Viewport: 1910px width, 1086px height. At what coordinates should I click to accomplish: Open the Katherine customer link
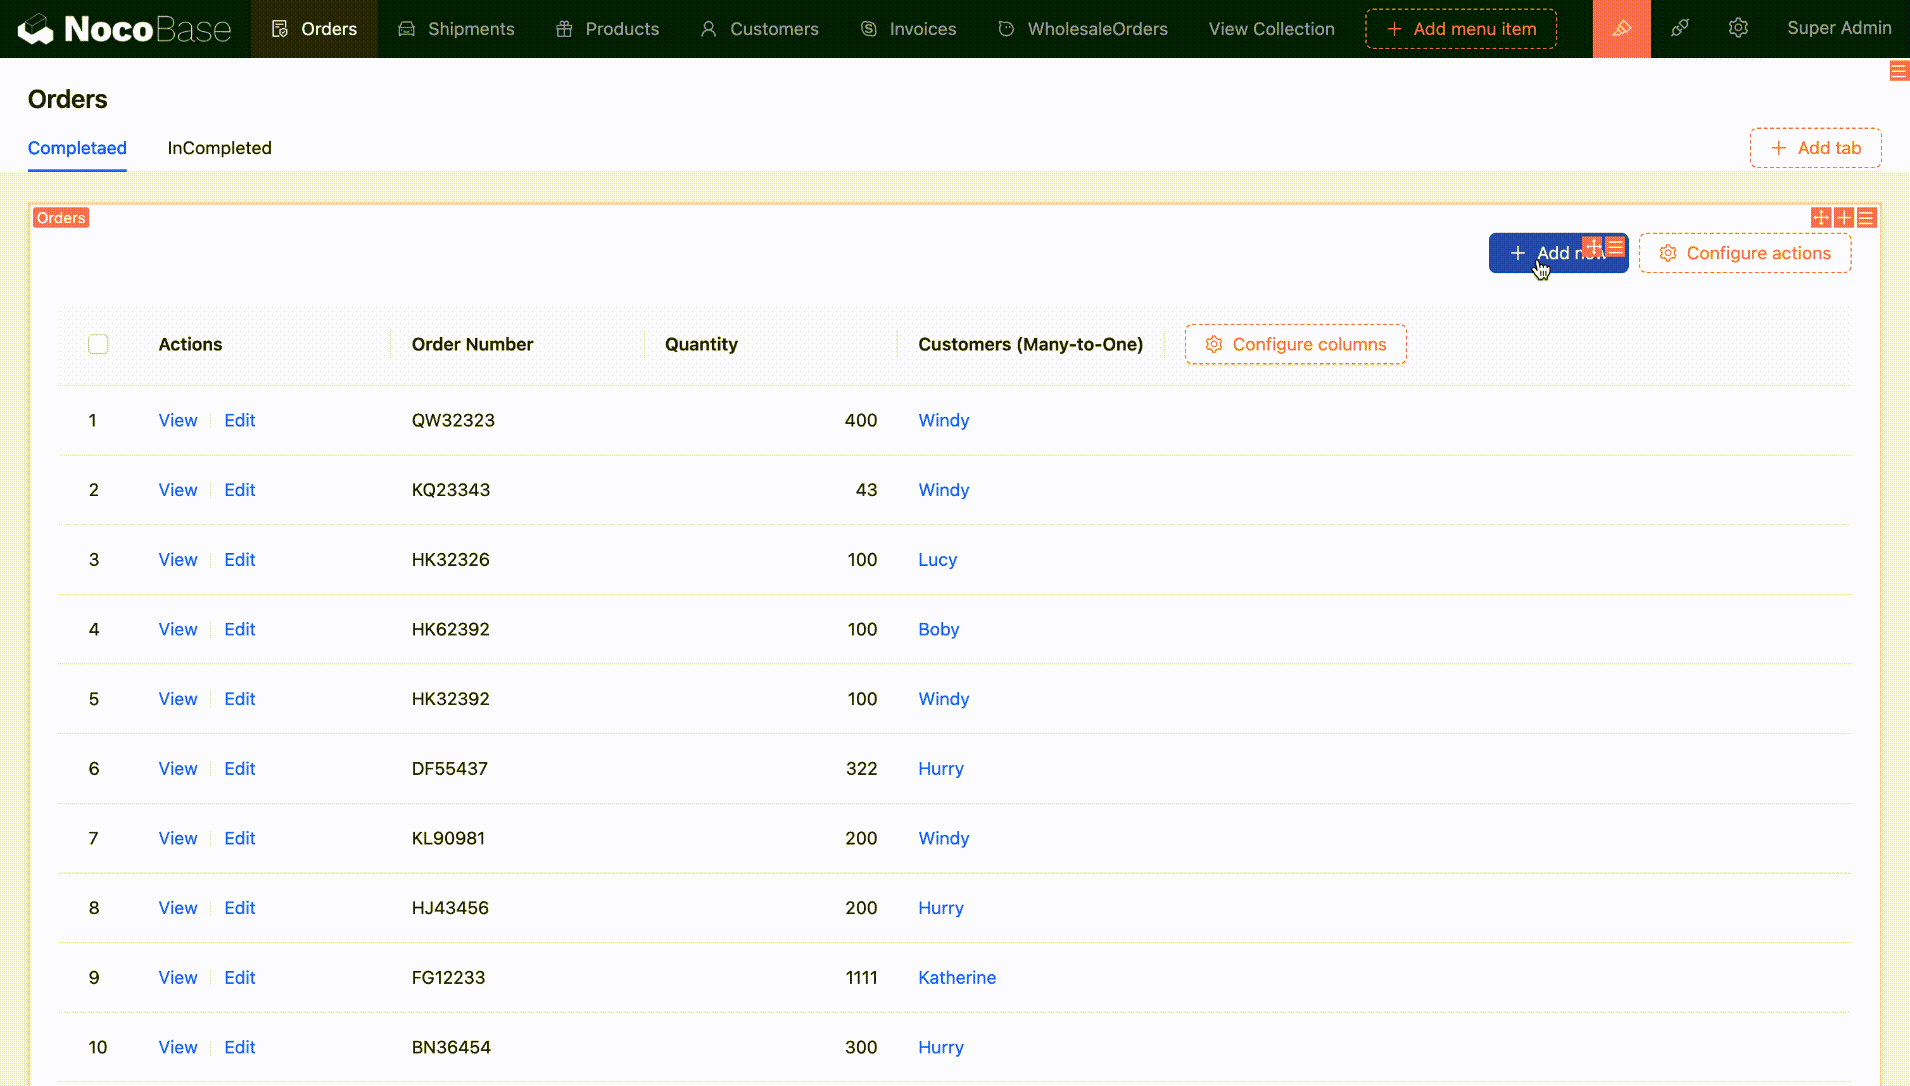tap(957, 978)
